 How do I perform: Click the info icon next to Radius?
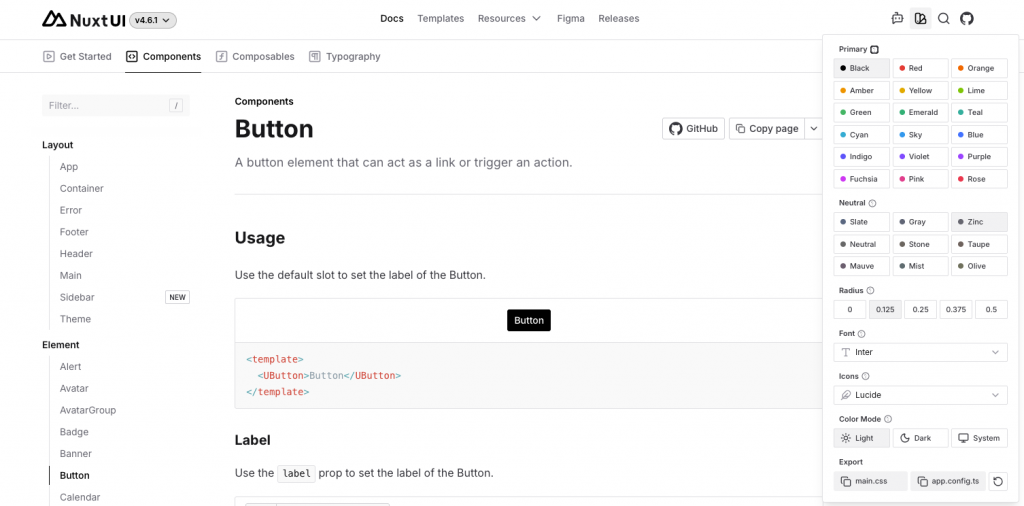(870, 291)
